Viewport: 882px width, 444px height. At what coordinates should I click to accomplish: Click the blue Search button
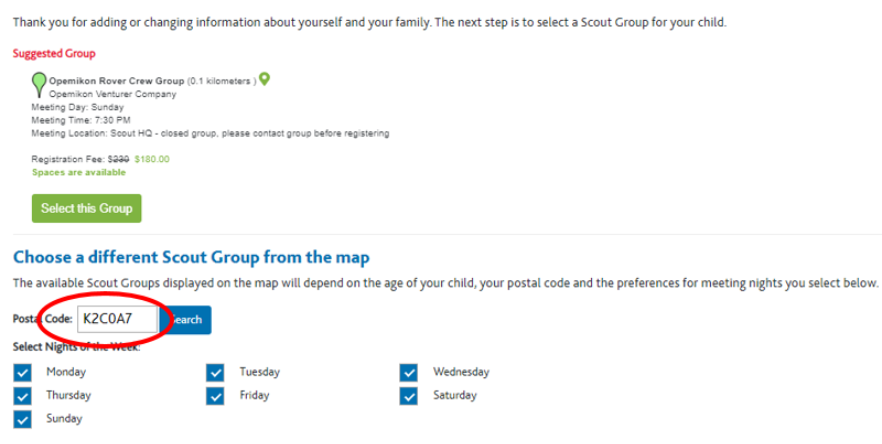(x=186, y=320)
